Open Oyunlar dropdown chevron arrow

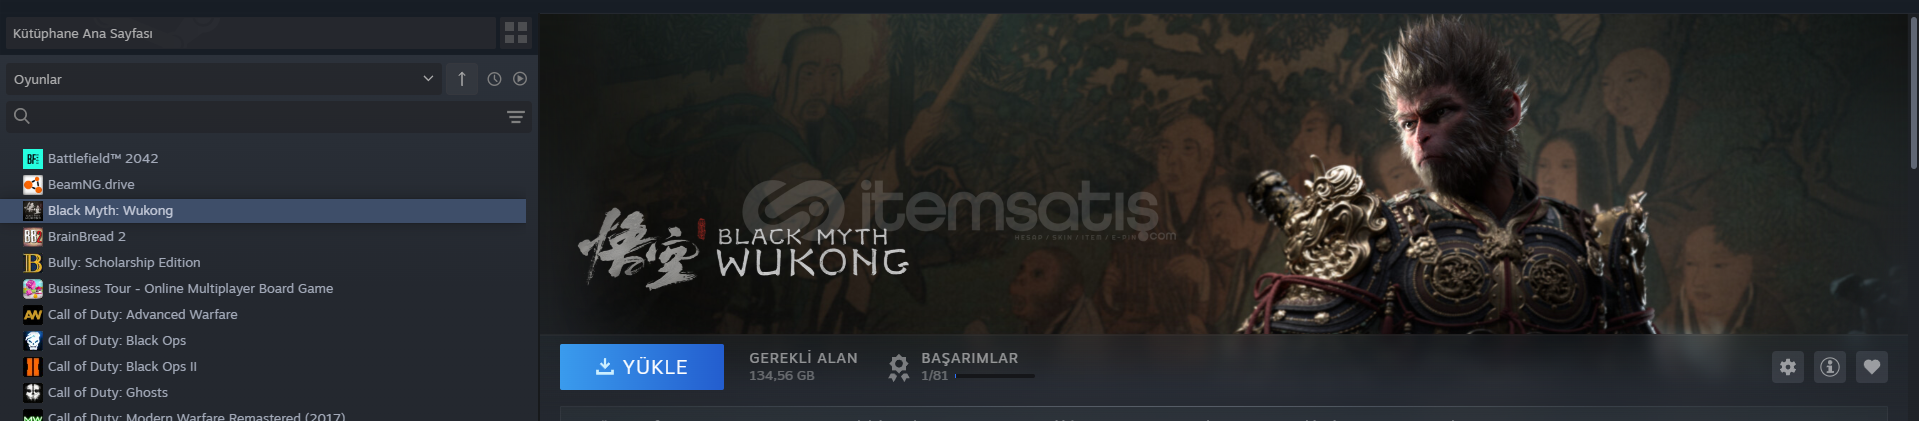(428, 79)
